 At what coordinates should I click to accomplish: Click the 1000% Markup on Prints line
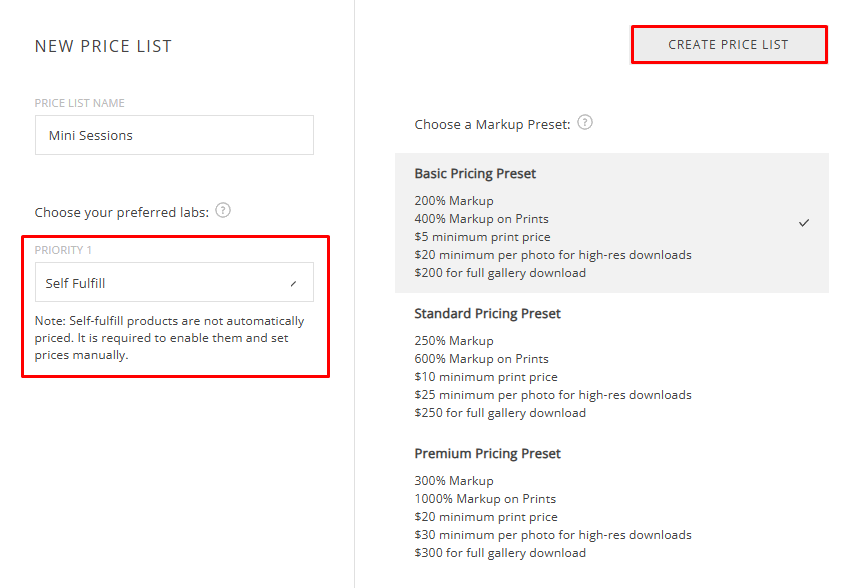click(485, 499)
